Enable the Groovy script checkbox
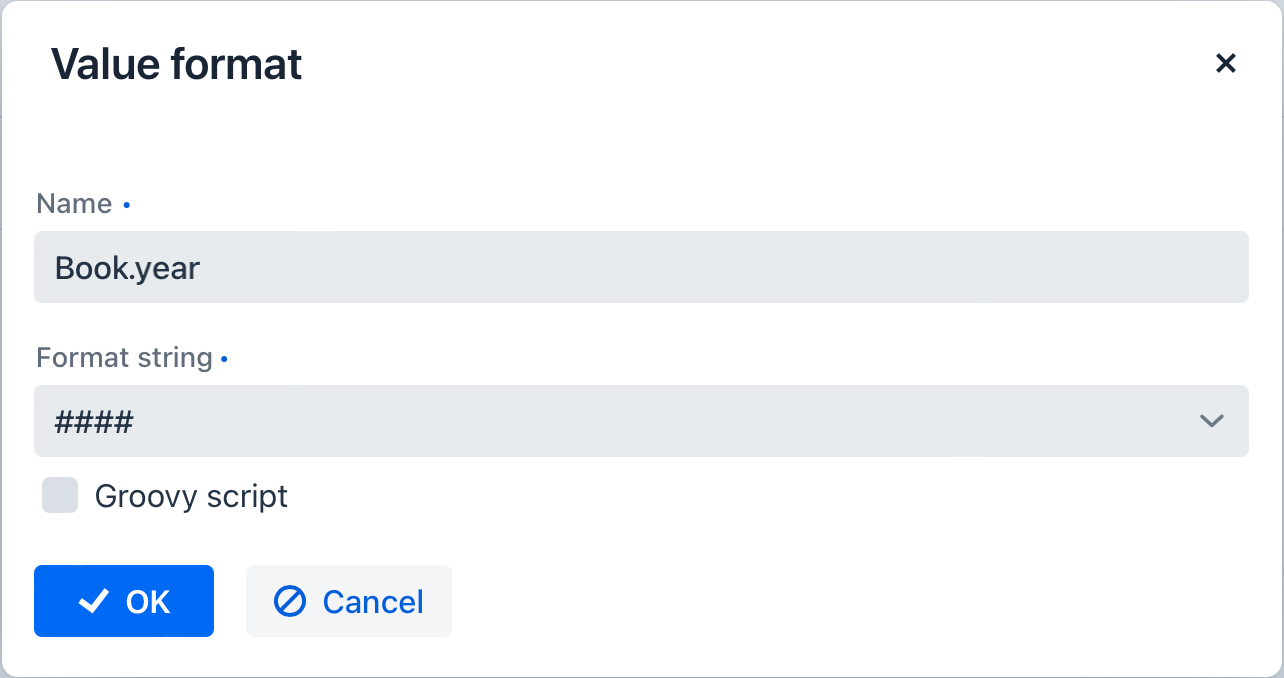This screenshot has width=1284, height=678. tap(60, 495)
